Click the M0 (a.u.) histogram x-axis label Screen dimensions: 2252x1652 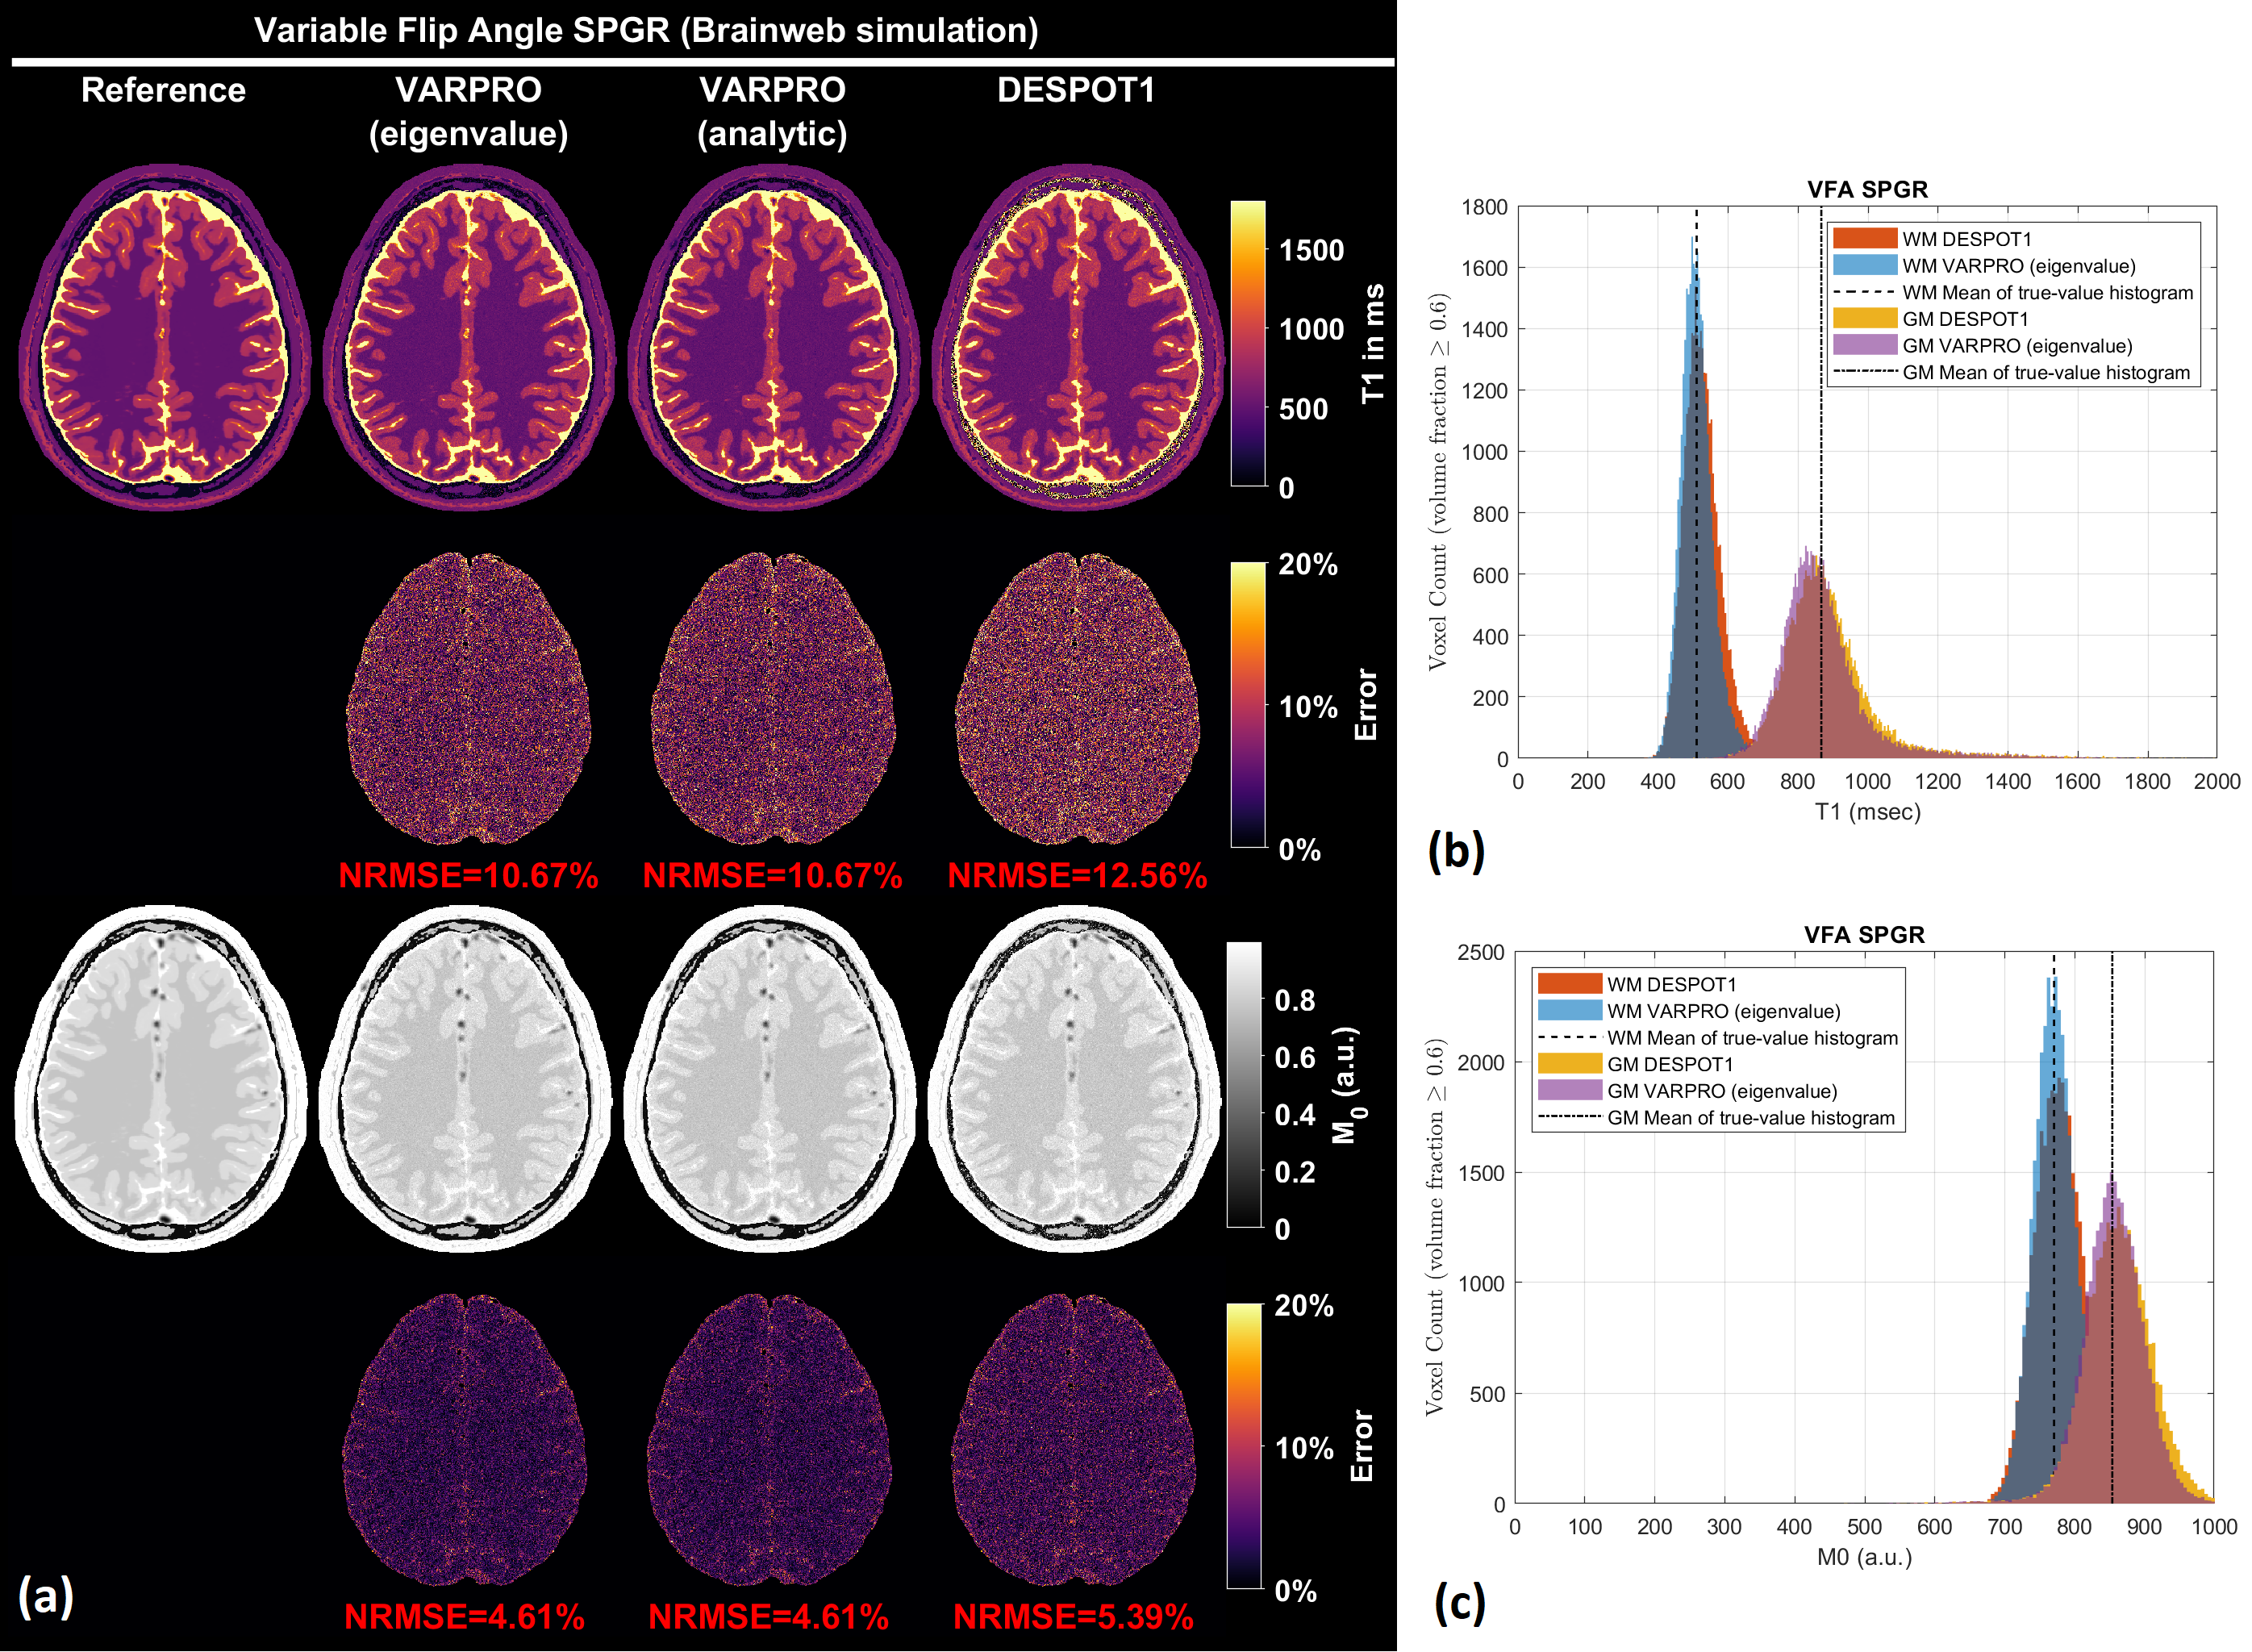click(x=1864, y=1557)
